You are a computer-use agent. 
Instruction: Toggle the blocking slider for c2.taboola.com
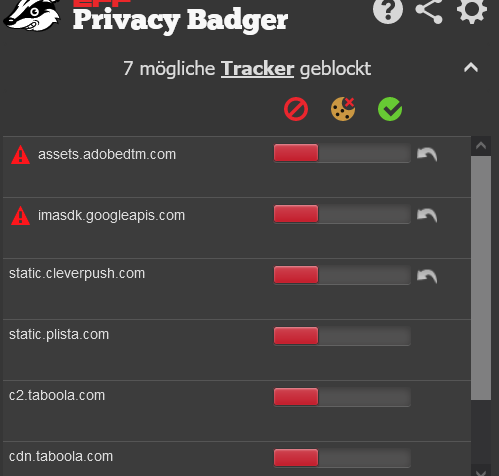click(x=342, y=397)
